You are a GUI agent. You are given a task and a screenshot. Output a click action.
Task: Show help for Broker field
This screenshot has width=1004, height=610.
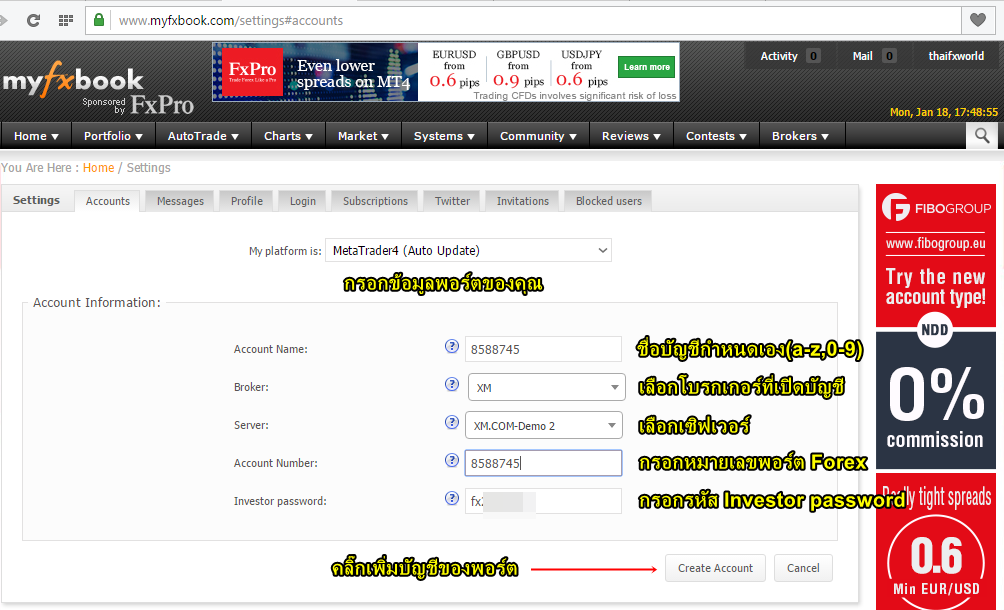(x=451, y=384)
